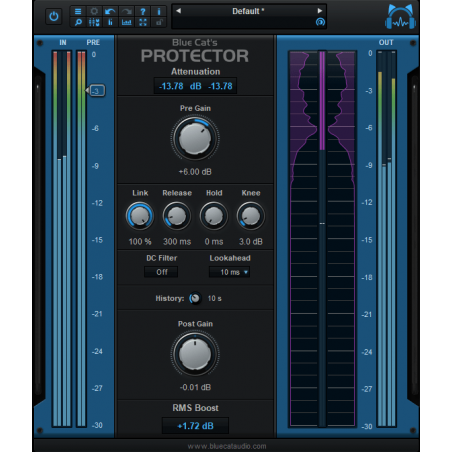
Task: Open the about info icon
Action: click(159, 11)
